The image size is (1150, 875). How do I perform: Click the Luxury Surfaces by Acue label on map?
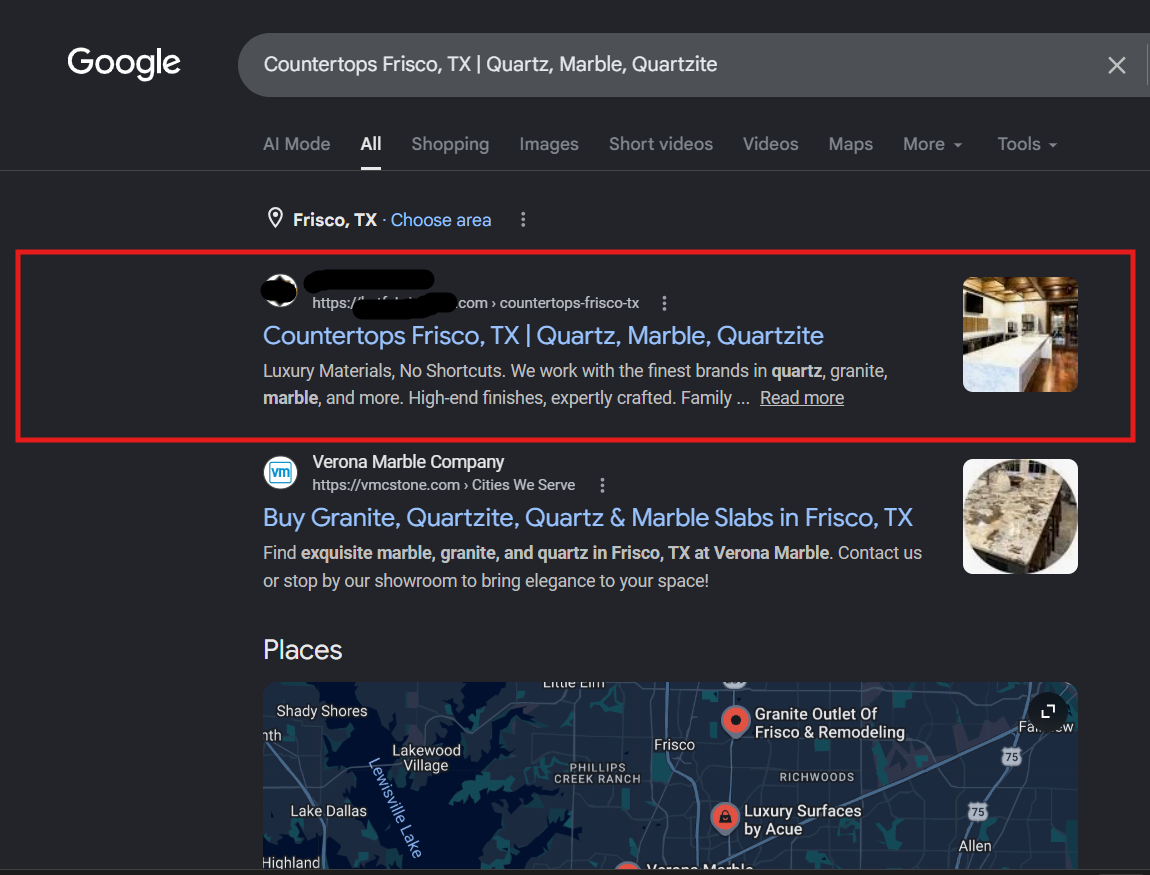point(802,820)
